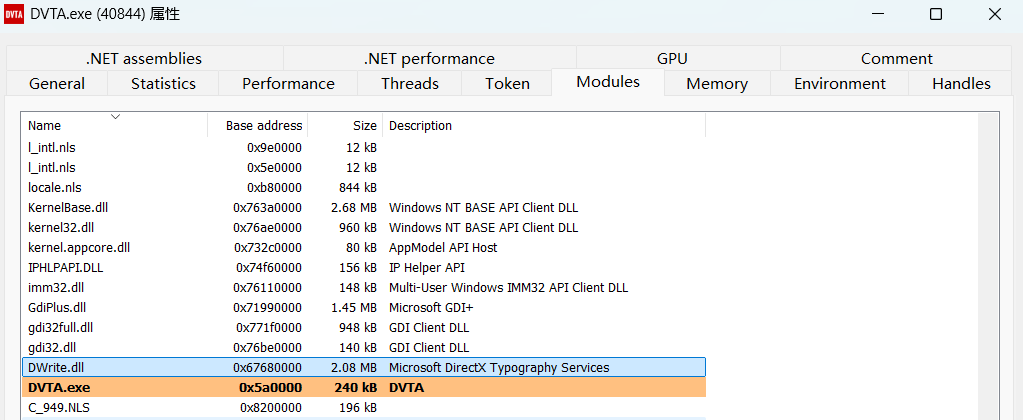Click the Description column header
The width and height of the screenshot is (1023, 420).
[x=420, y=126]
